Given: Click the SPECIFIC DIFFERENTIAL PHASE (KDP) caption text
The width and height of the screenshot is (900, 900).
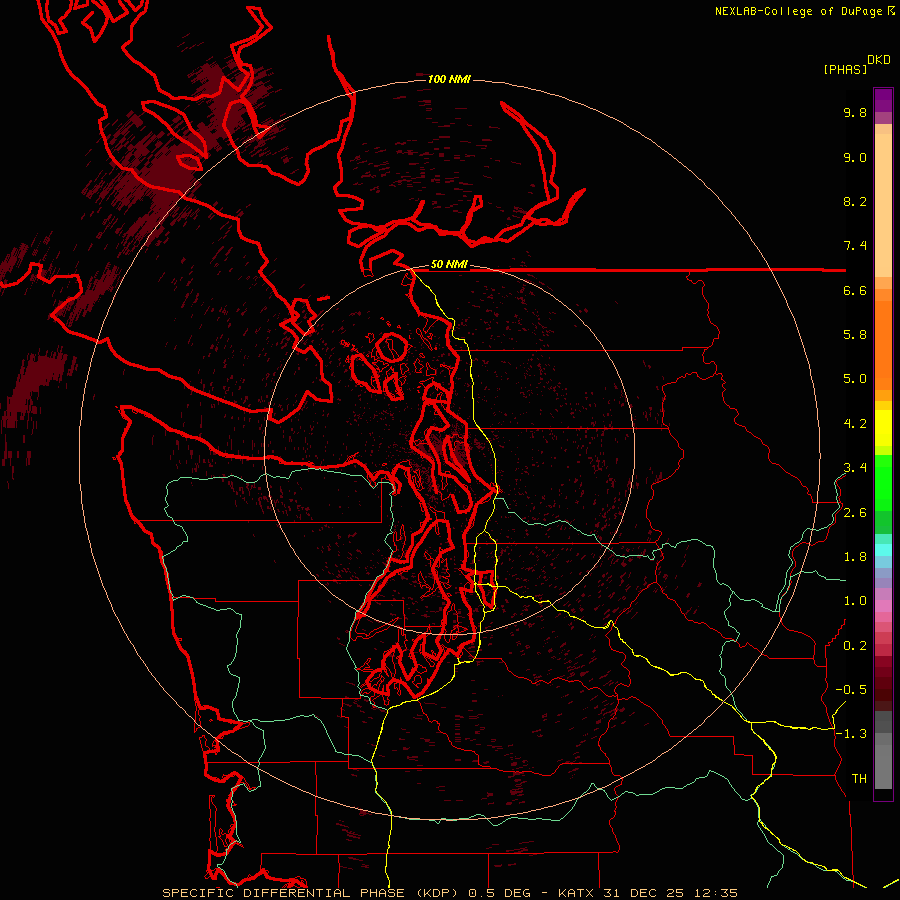Looking at the screenshot, I should [312, 893].
